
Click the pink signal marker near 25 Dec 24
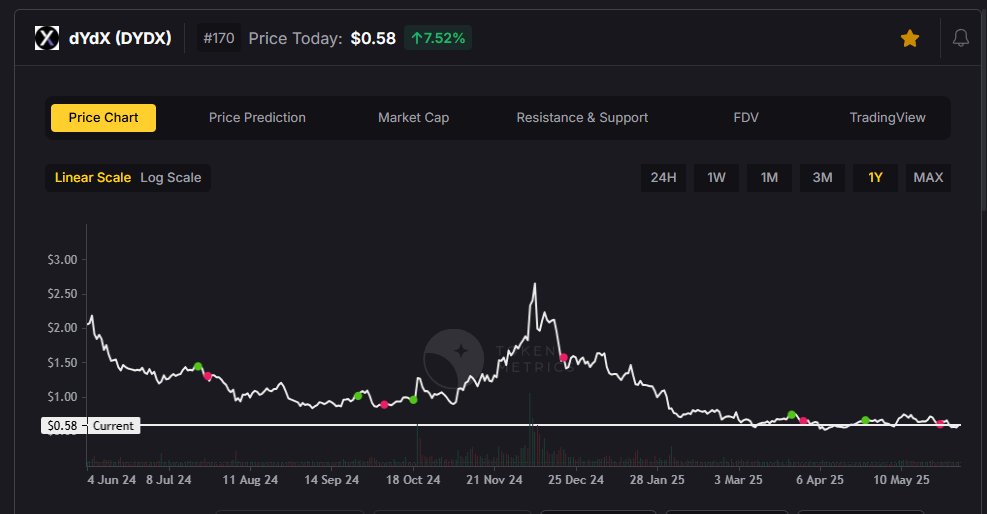[x=563, y=358]
